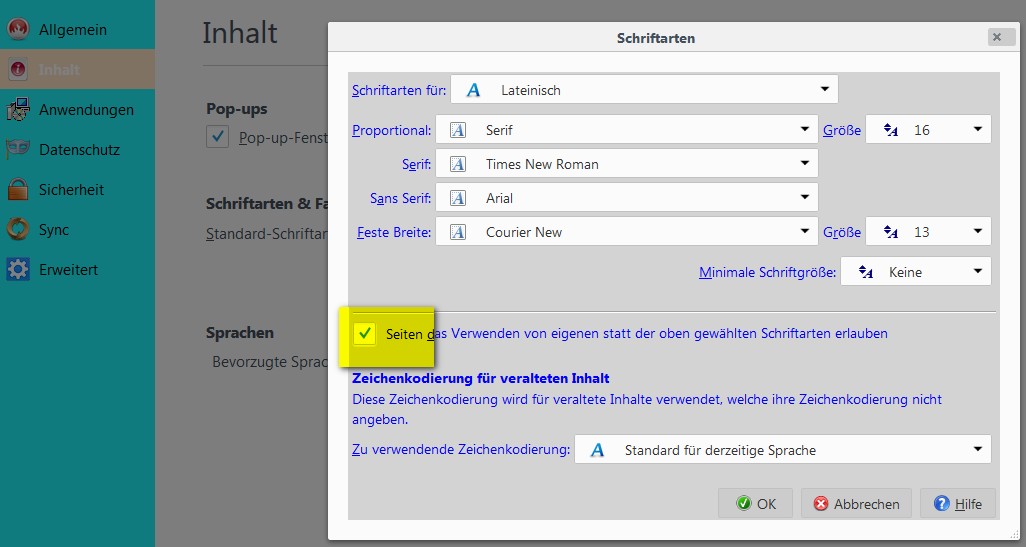Switch to Sync settings section

[77, 229]
